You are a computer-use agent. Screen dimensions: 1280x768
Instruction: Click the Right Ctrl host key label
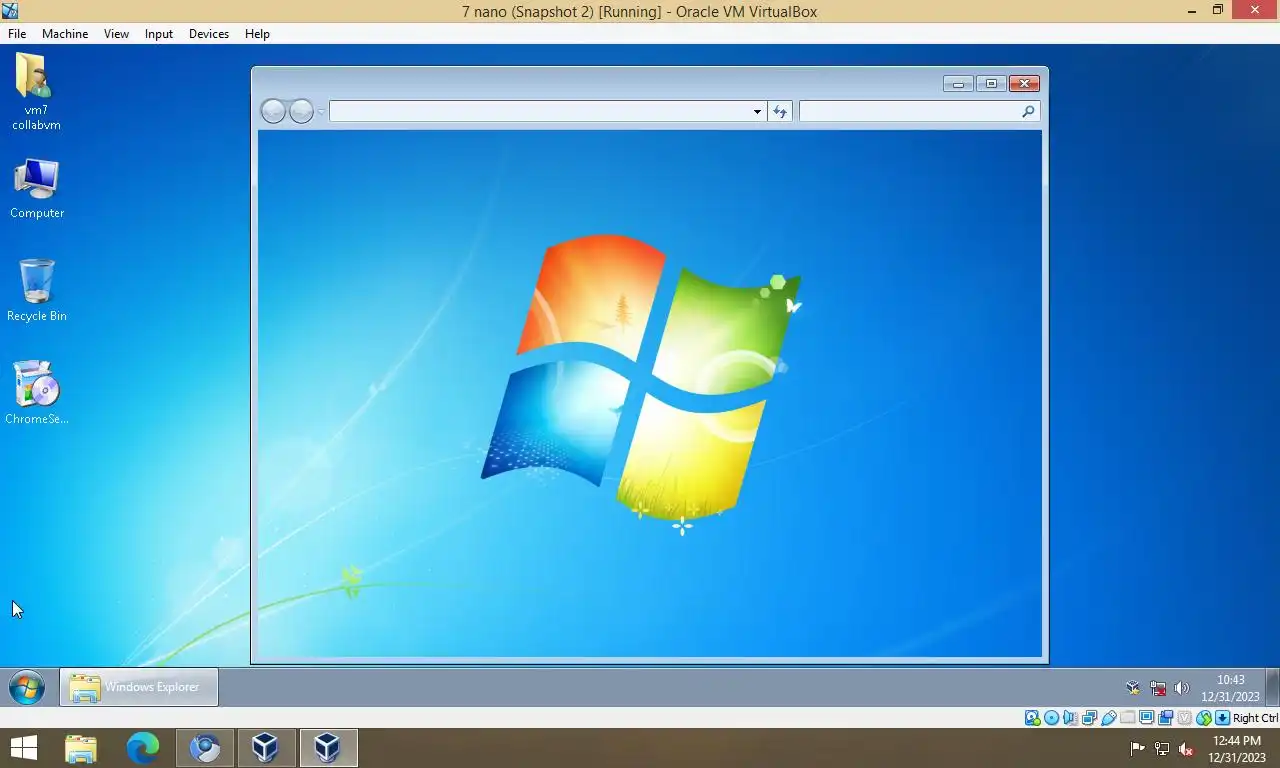(x=1255, y=718)
